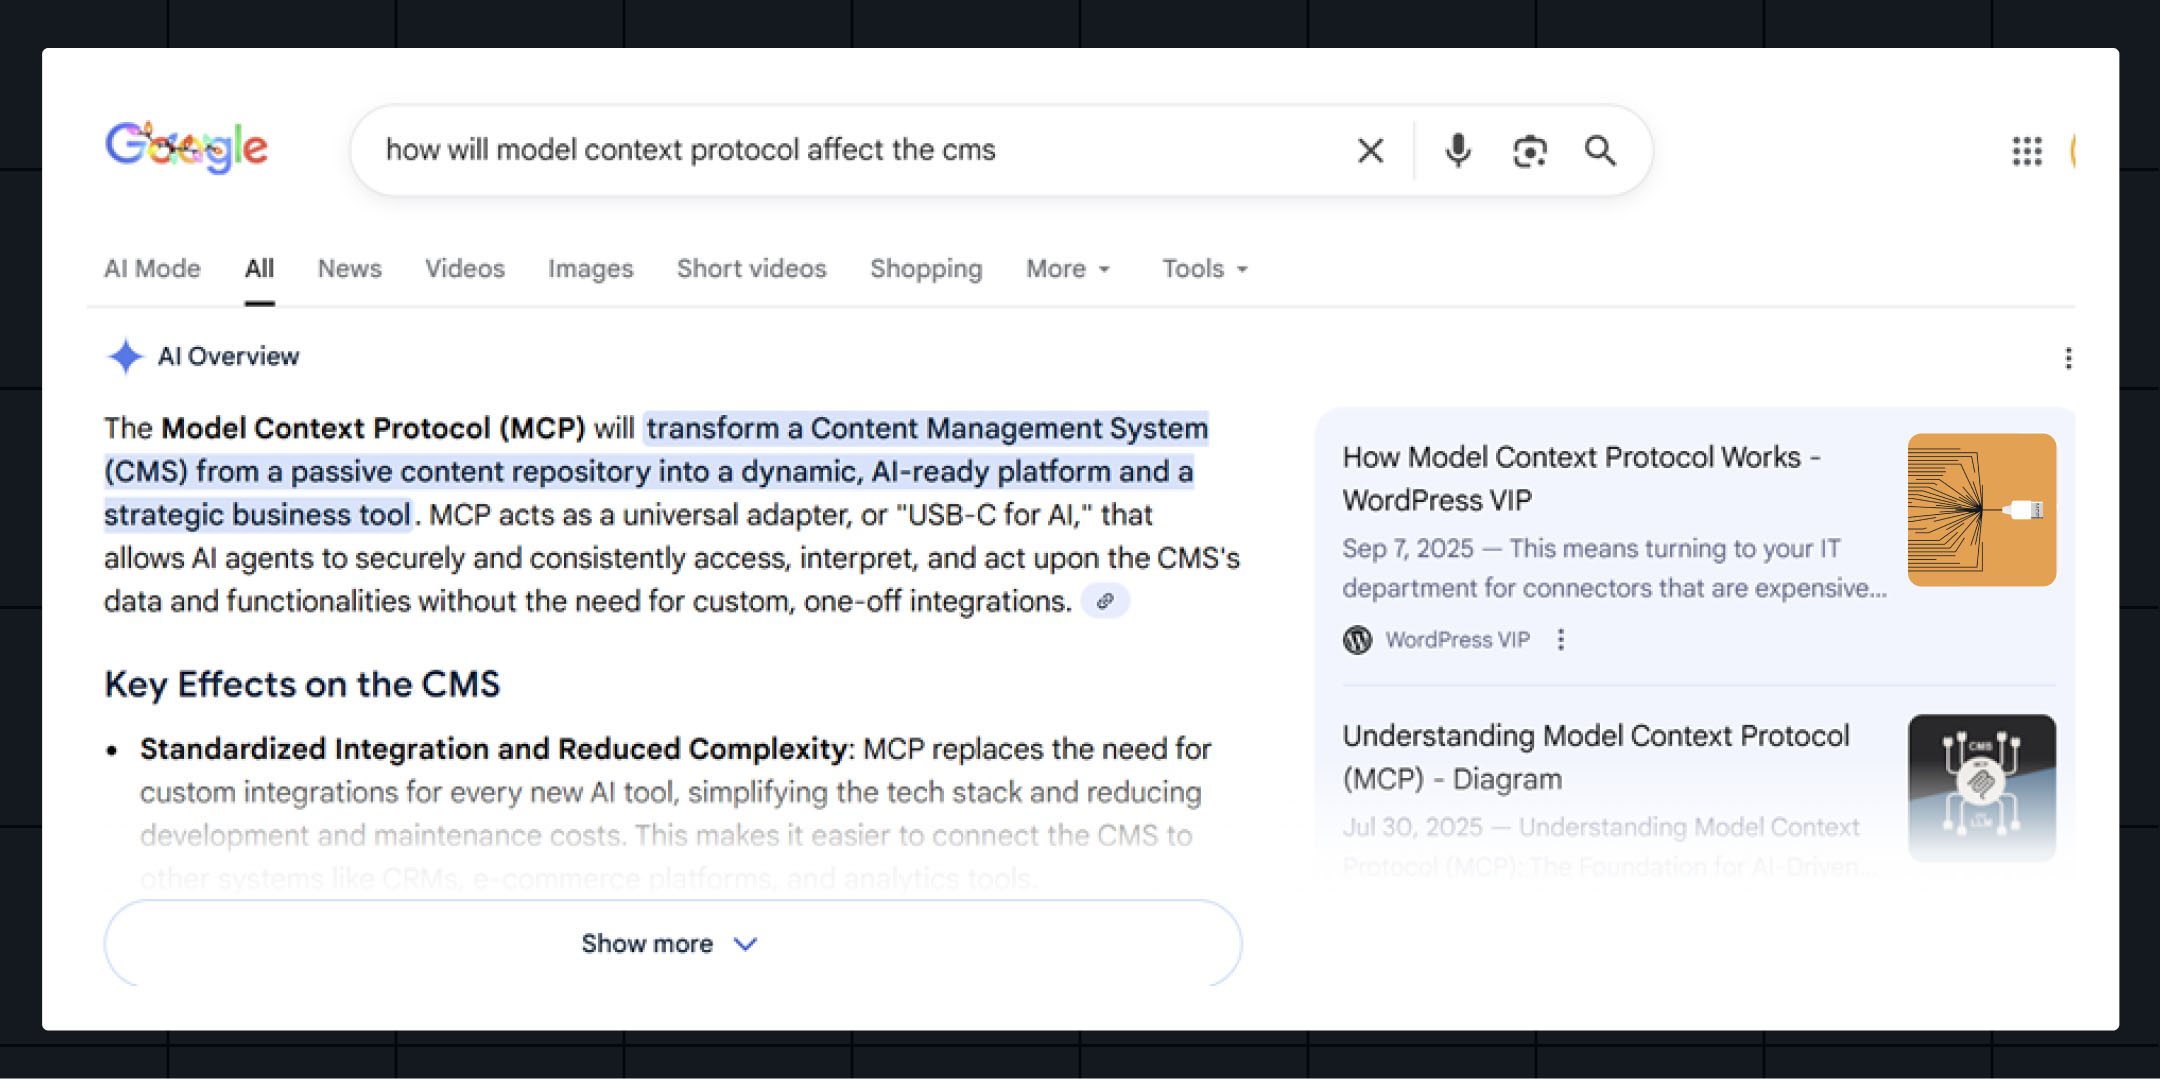Switch to AI Mode
Viewport: 2160px width, 1079px height.
[x=152, y=268]
